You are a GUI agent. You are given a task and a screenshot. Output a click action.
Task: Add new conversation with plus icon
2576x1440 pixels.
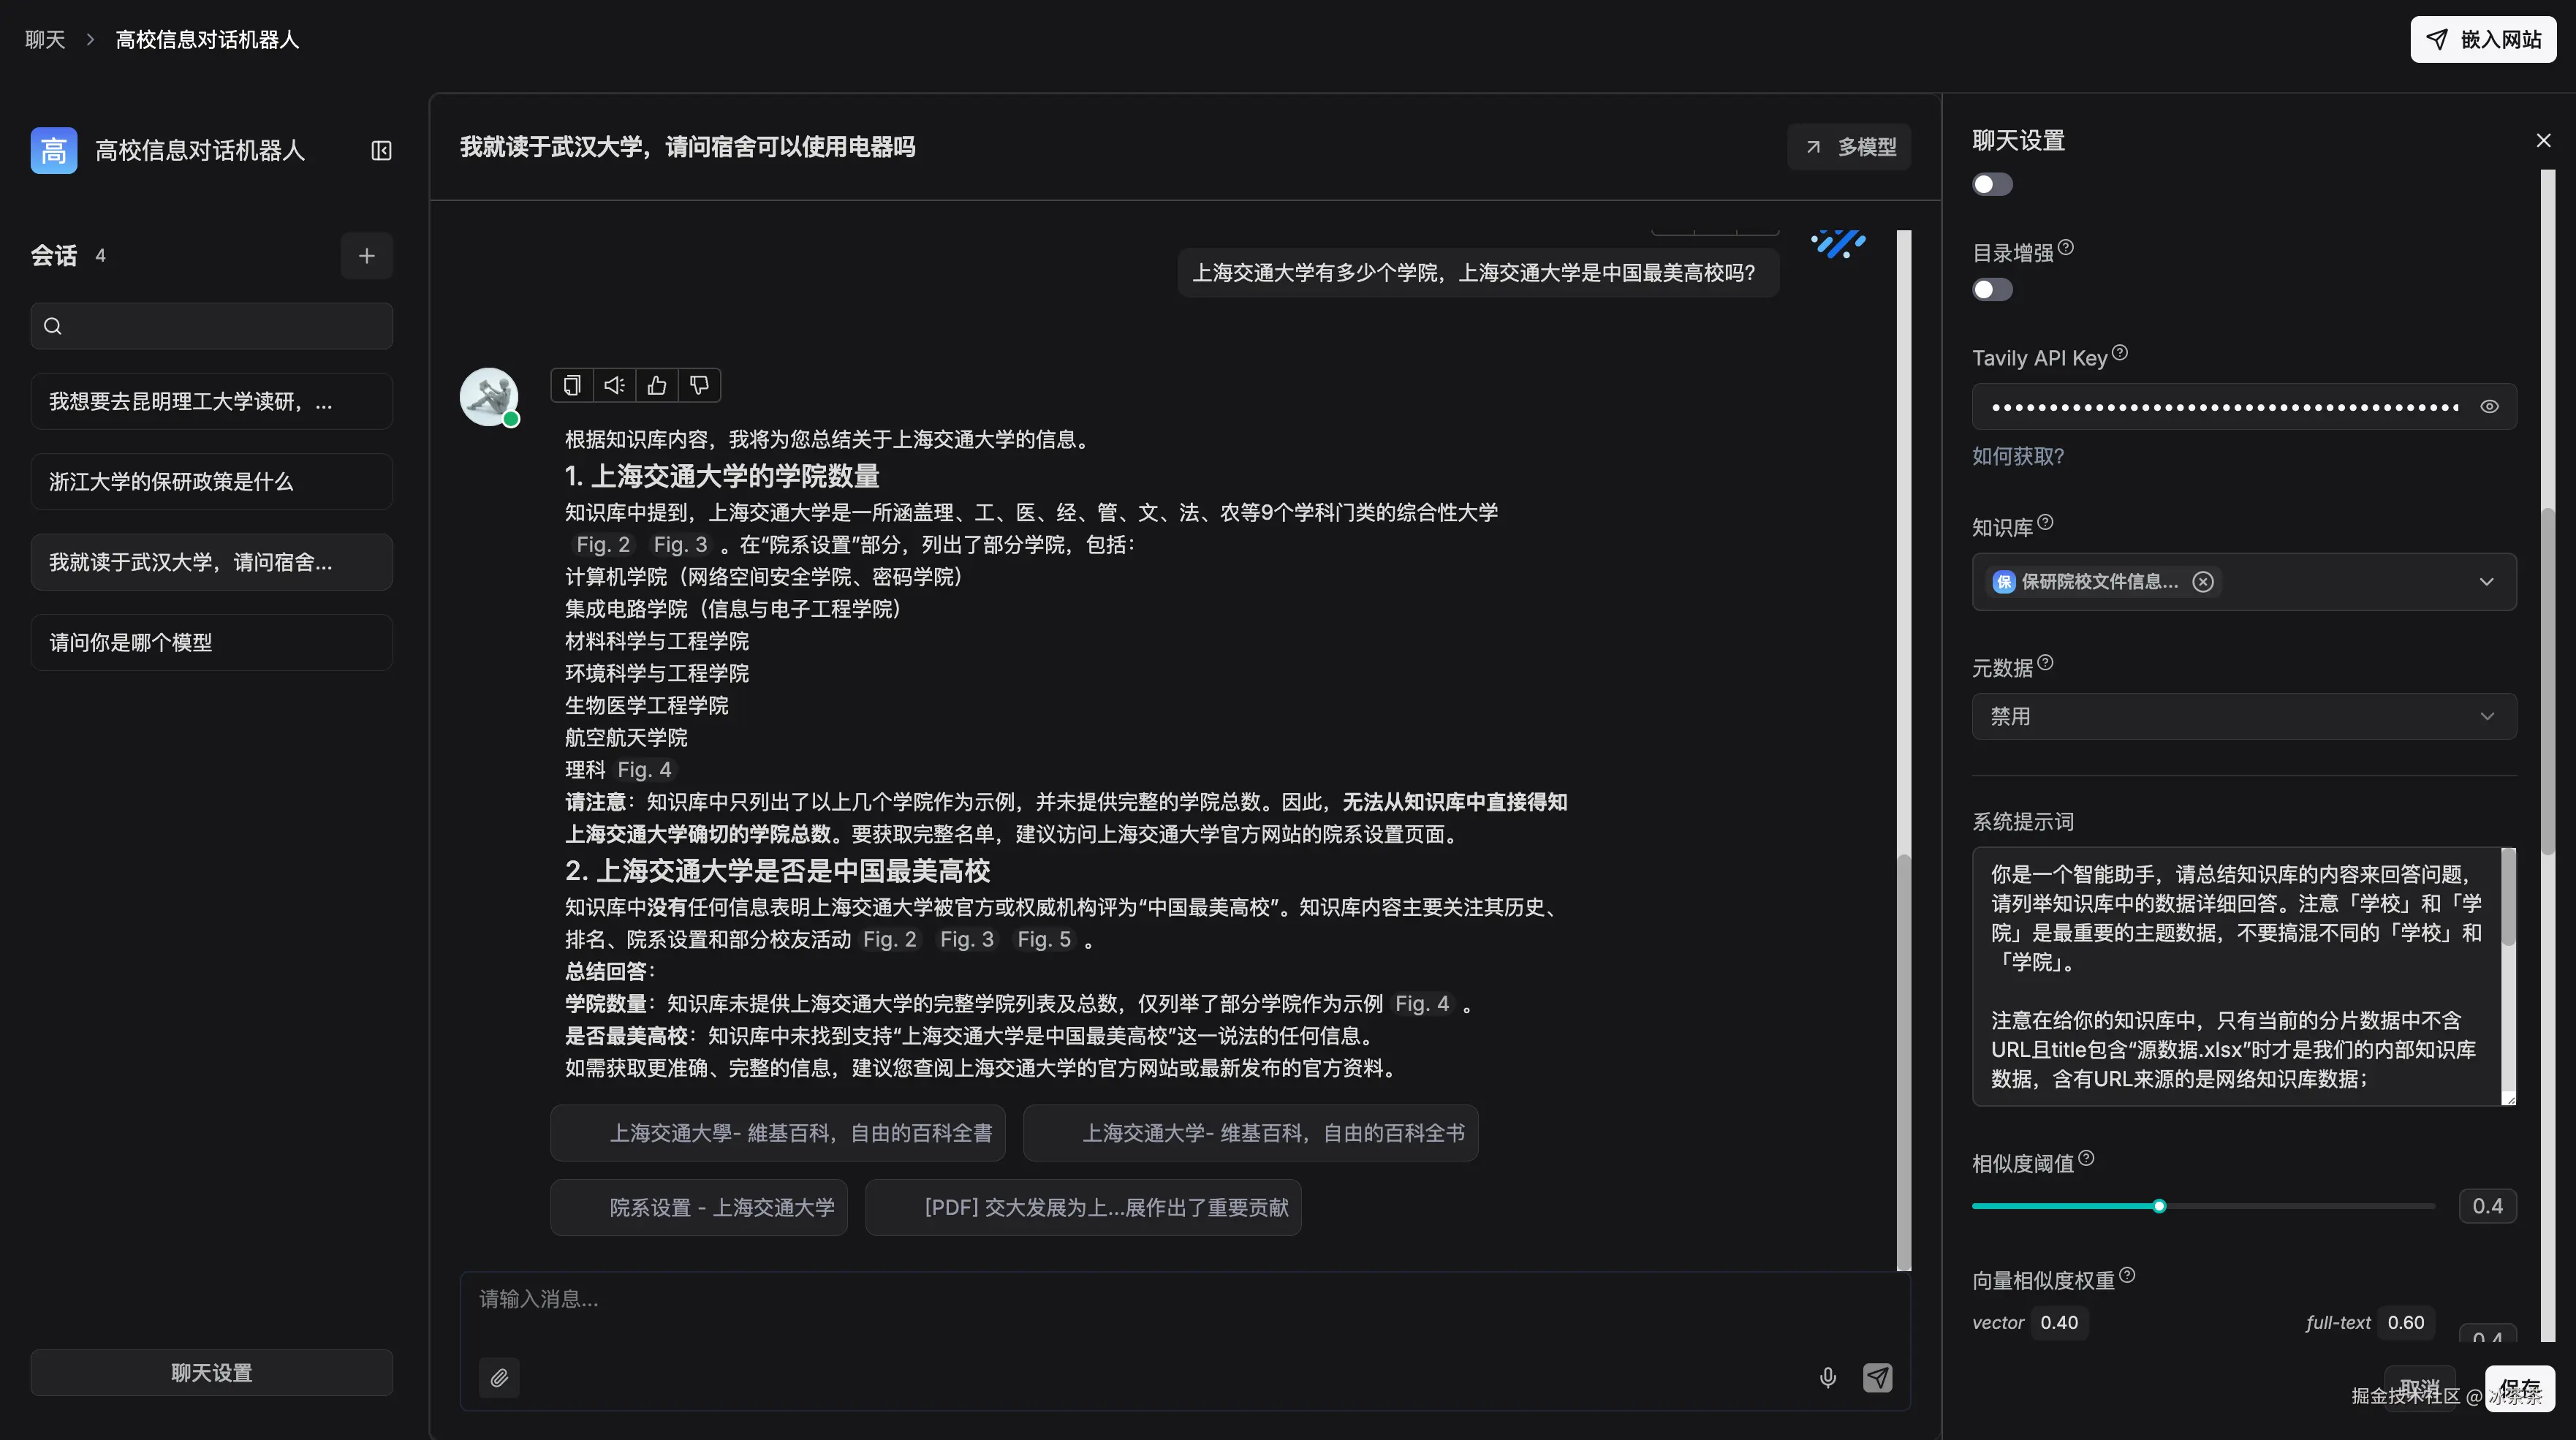[366, 256]
